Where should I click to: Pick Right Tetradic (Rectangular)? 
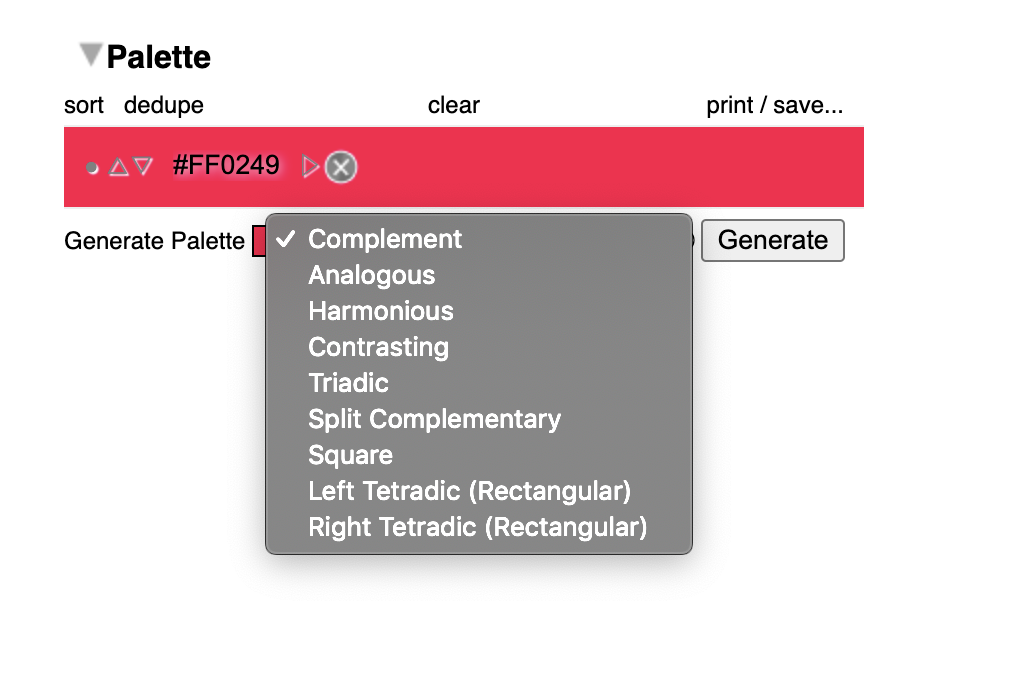(478, 527)
